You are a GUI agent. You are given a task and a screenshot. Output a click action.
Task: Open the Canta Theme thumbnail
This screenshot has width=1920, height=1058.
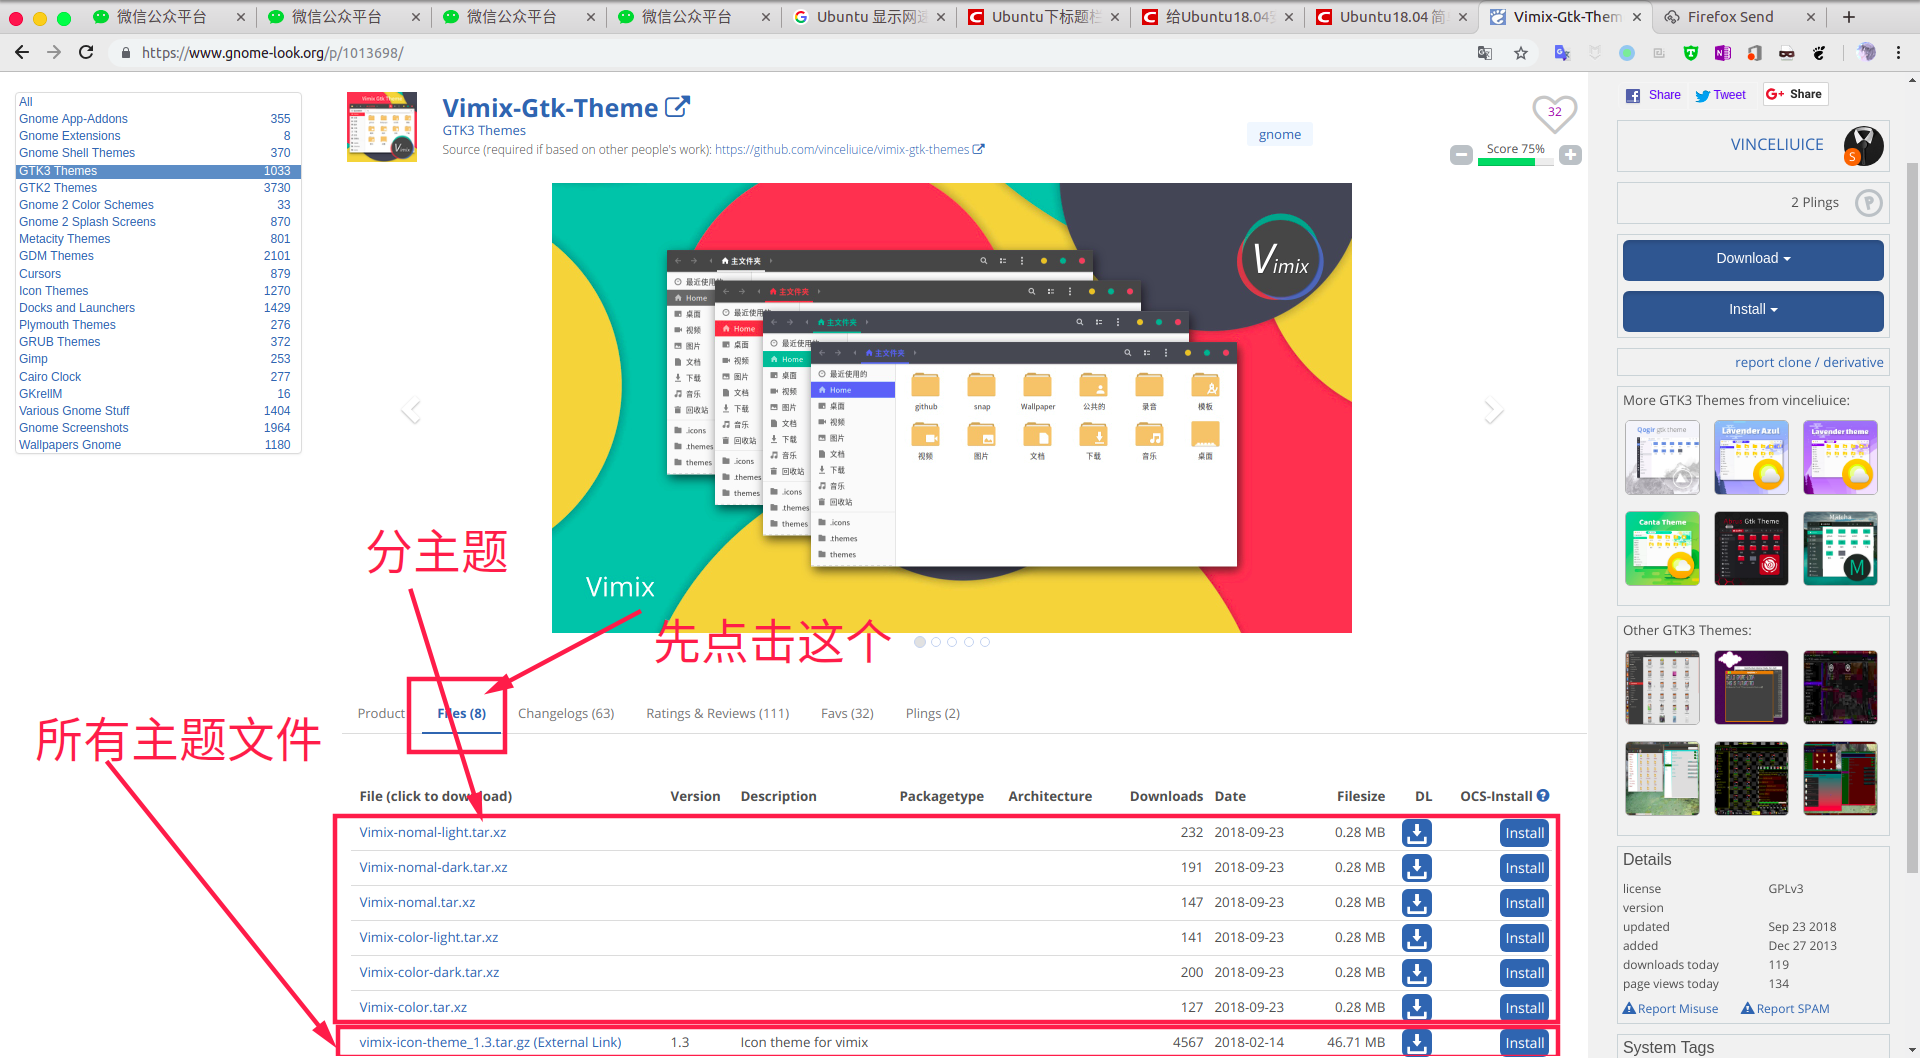tap(1662, 548)
